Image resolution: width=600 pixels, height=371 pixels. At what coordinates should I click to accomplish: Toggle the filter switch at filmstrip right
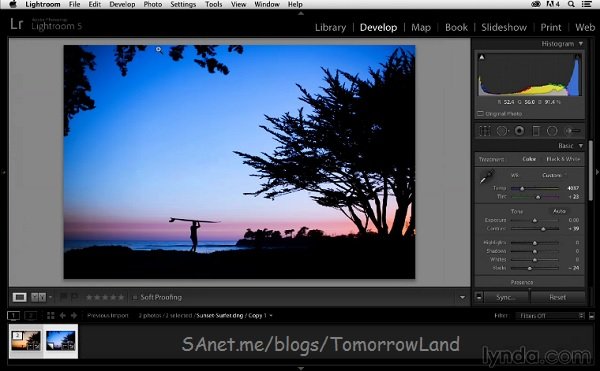pyautogui.click(x=592, y=316)
